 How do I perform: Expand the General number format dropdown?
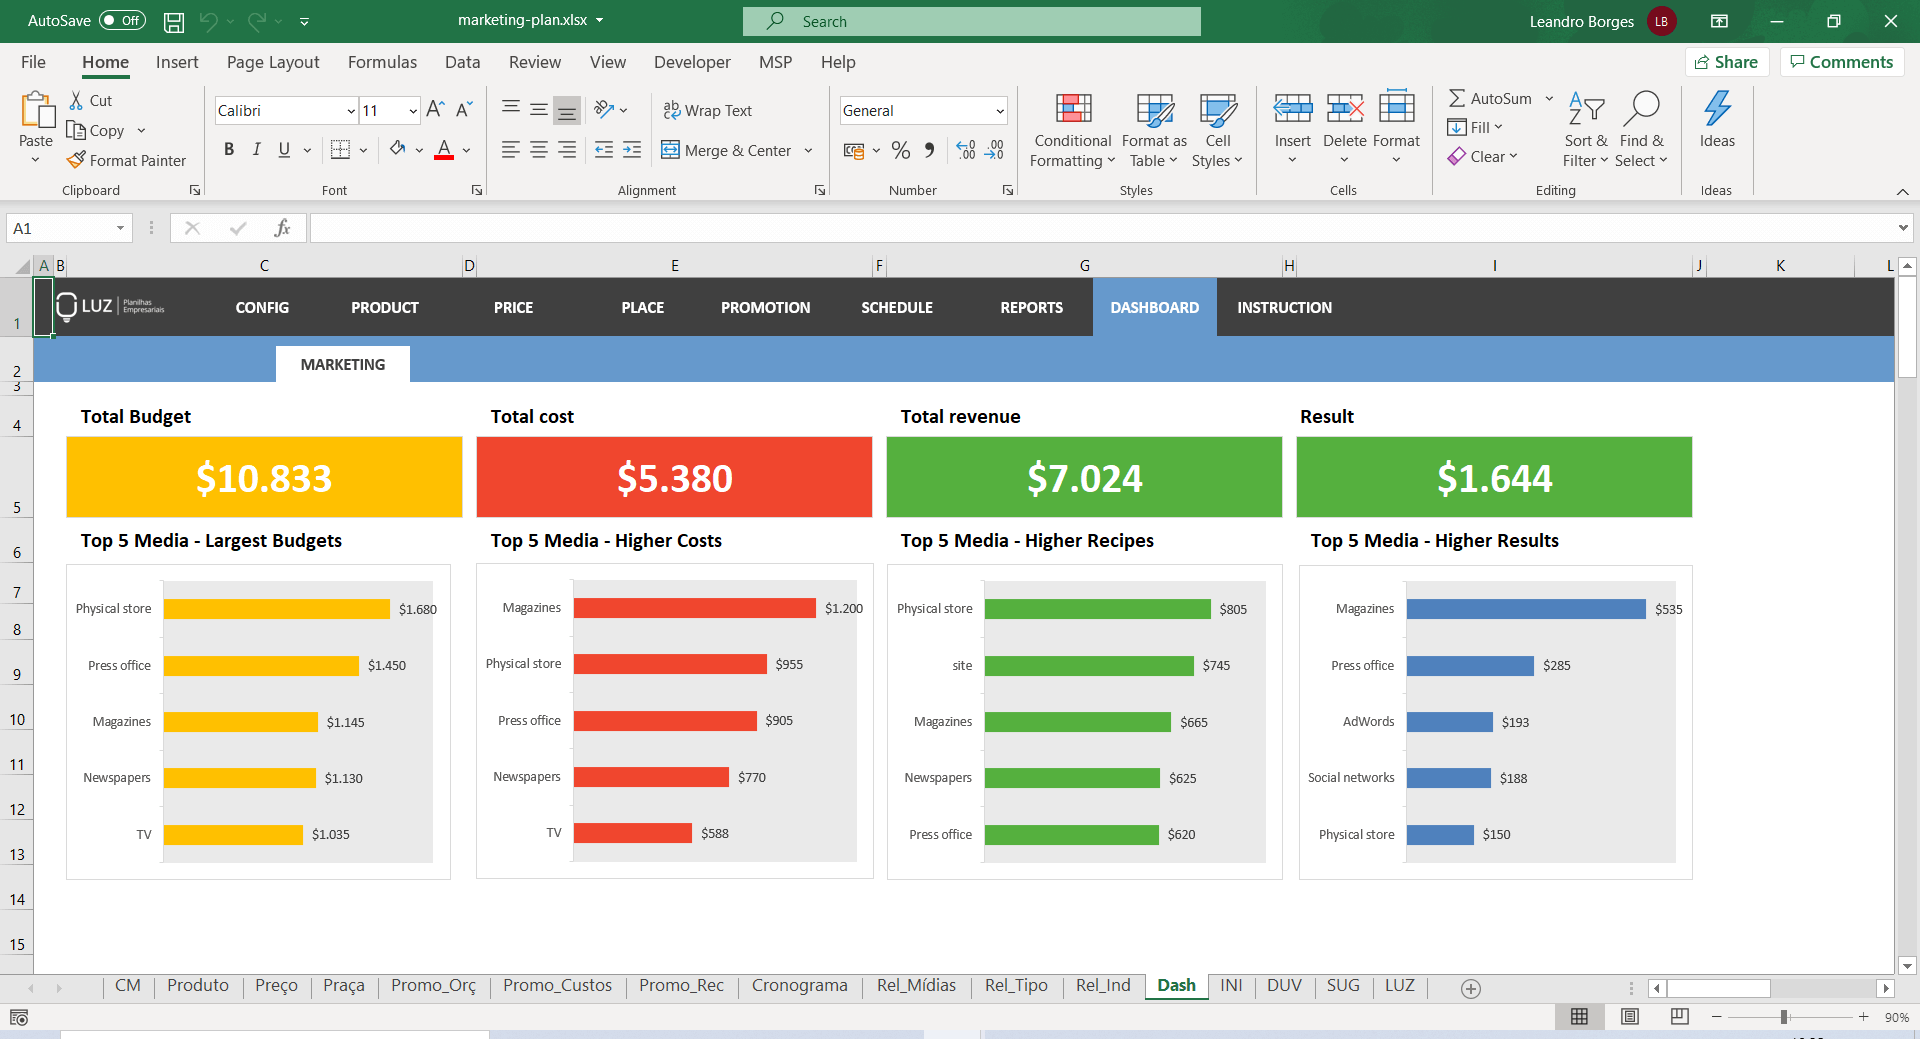coord(999,111)
